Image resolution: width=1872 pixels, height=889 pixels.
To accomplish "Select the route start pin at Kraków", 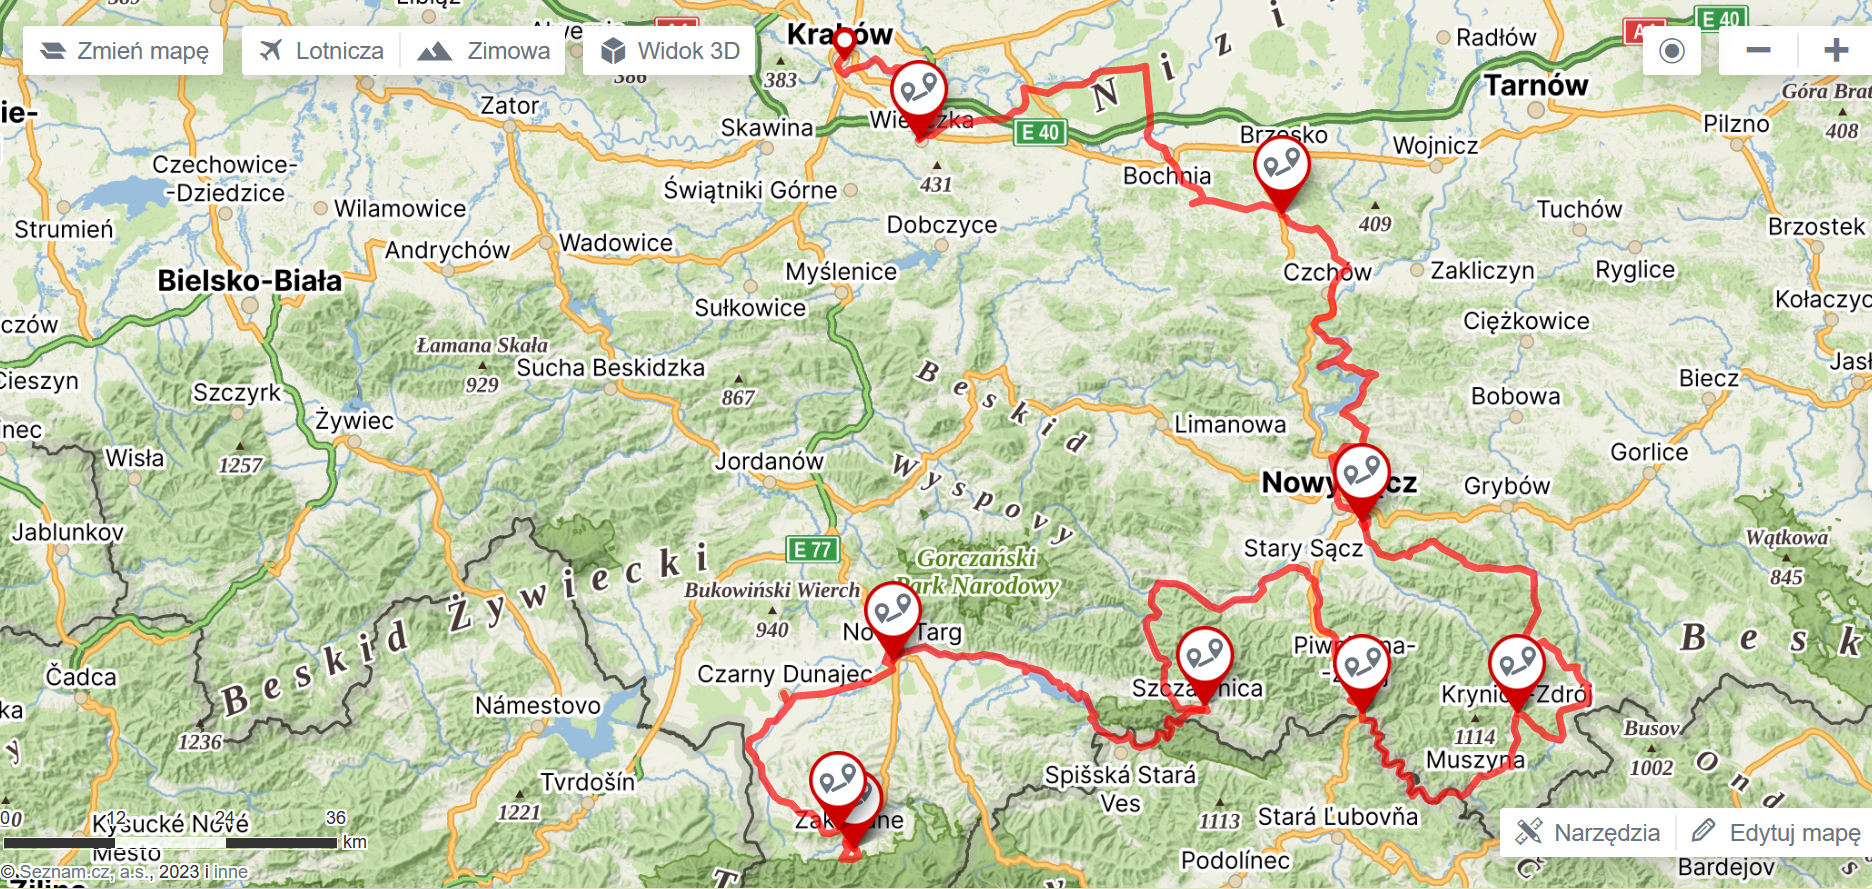I will 845,42.
